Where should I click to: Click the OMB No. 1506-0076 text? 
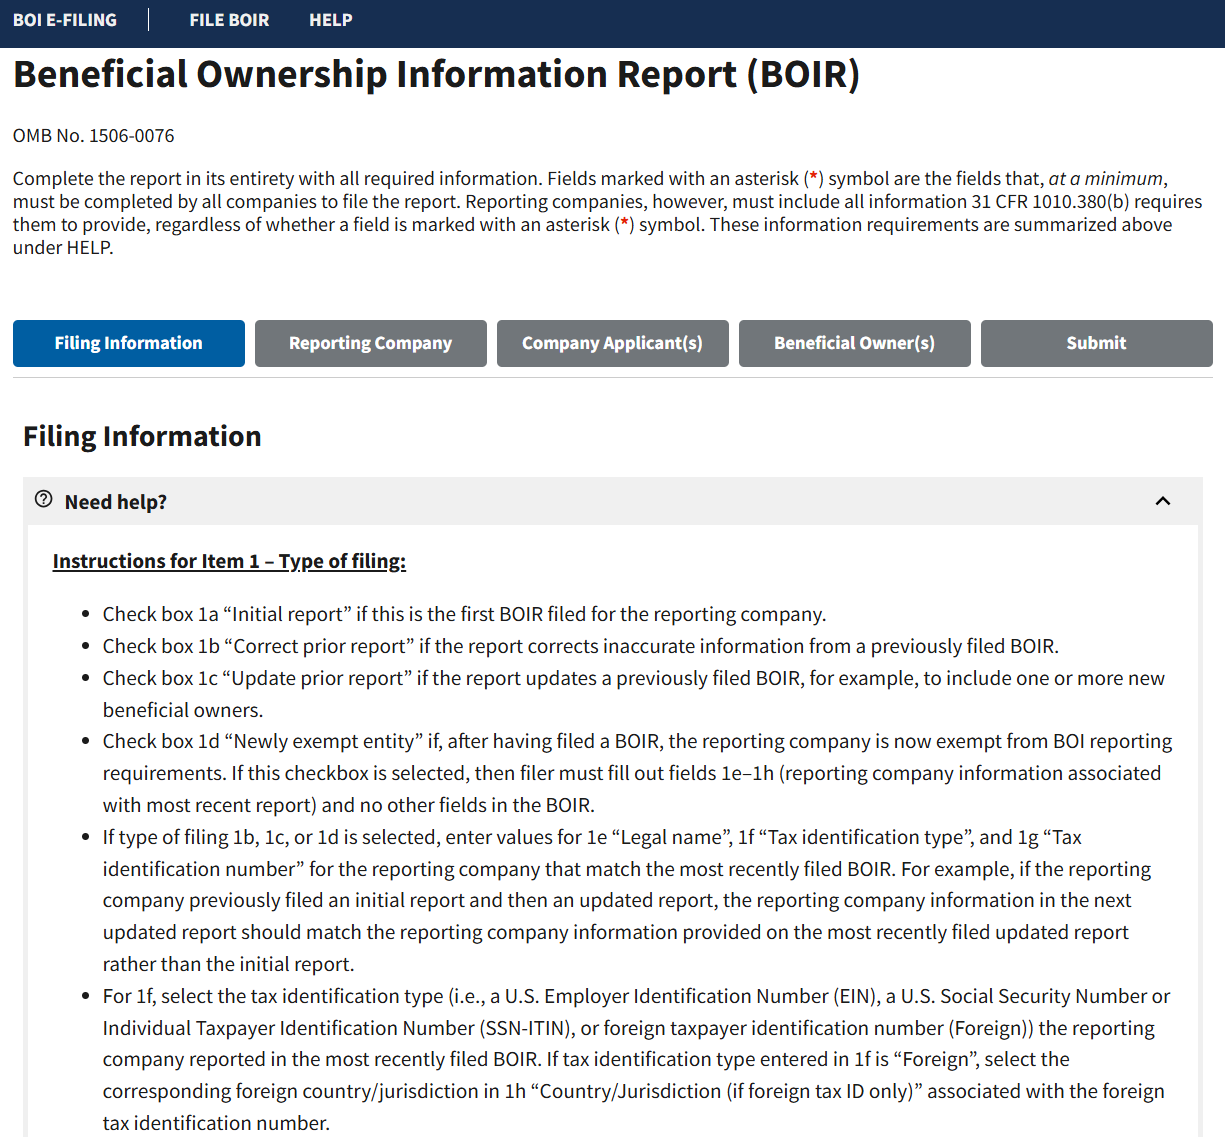94,135
